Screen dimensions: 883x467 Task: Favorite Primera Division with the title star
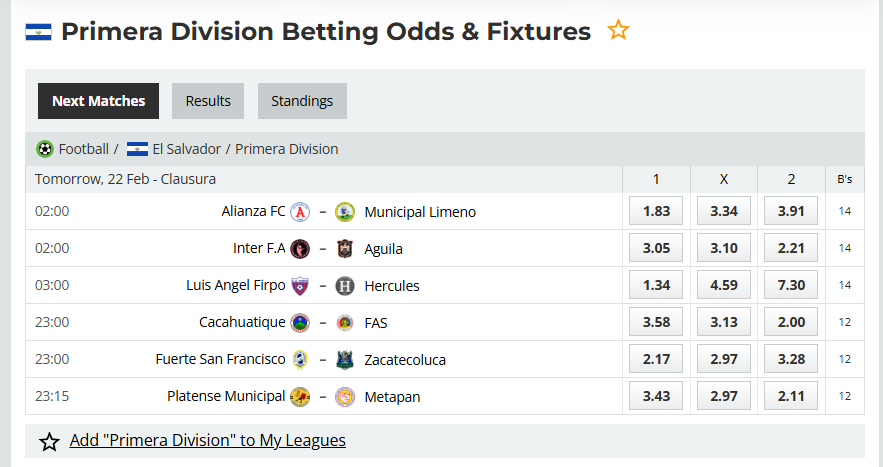[x=619, y=31]
